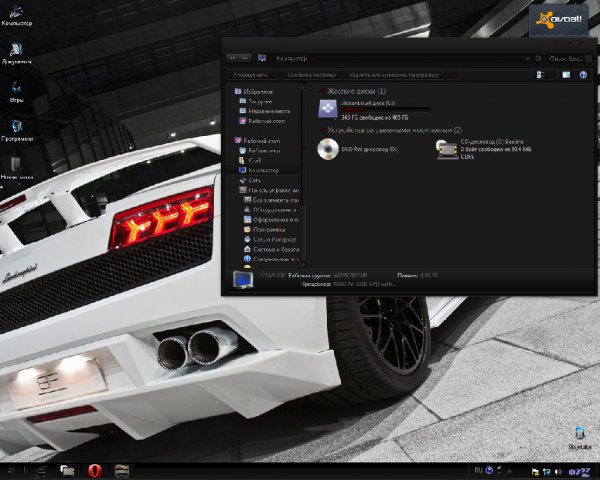Viewport: 600px width, 480px height.
Task: Click the computer icon in details pane
Action: point(243,280)
